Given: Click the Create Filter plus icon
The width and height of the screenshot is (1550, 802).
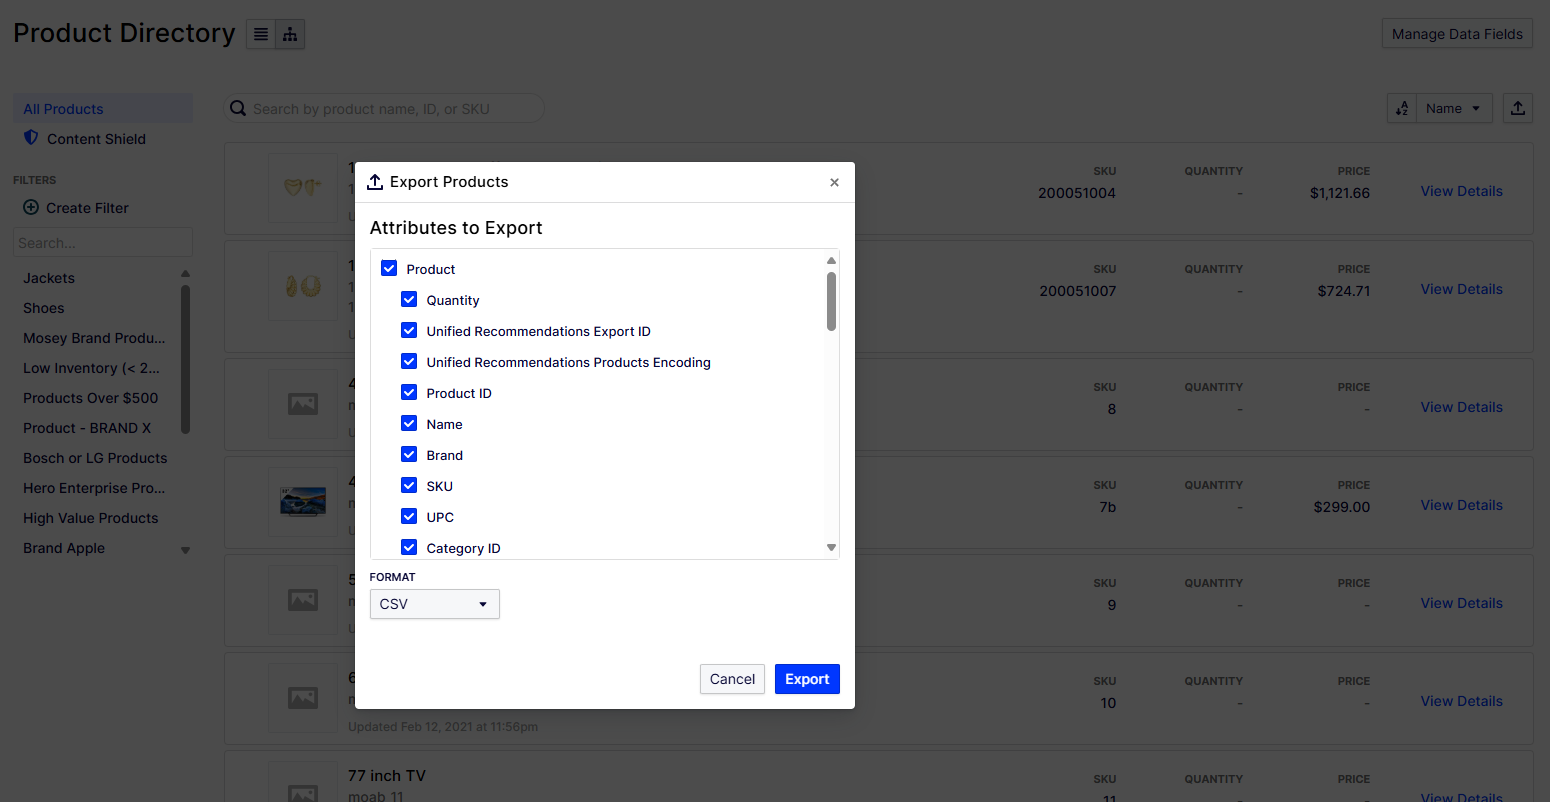Looking at the screenshot, I should click(x=31, y=208).
